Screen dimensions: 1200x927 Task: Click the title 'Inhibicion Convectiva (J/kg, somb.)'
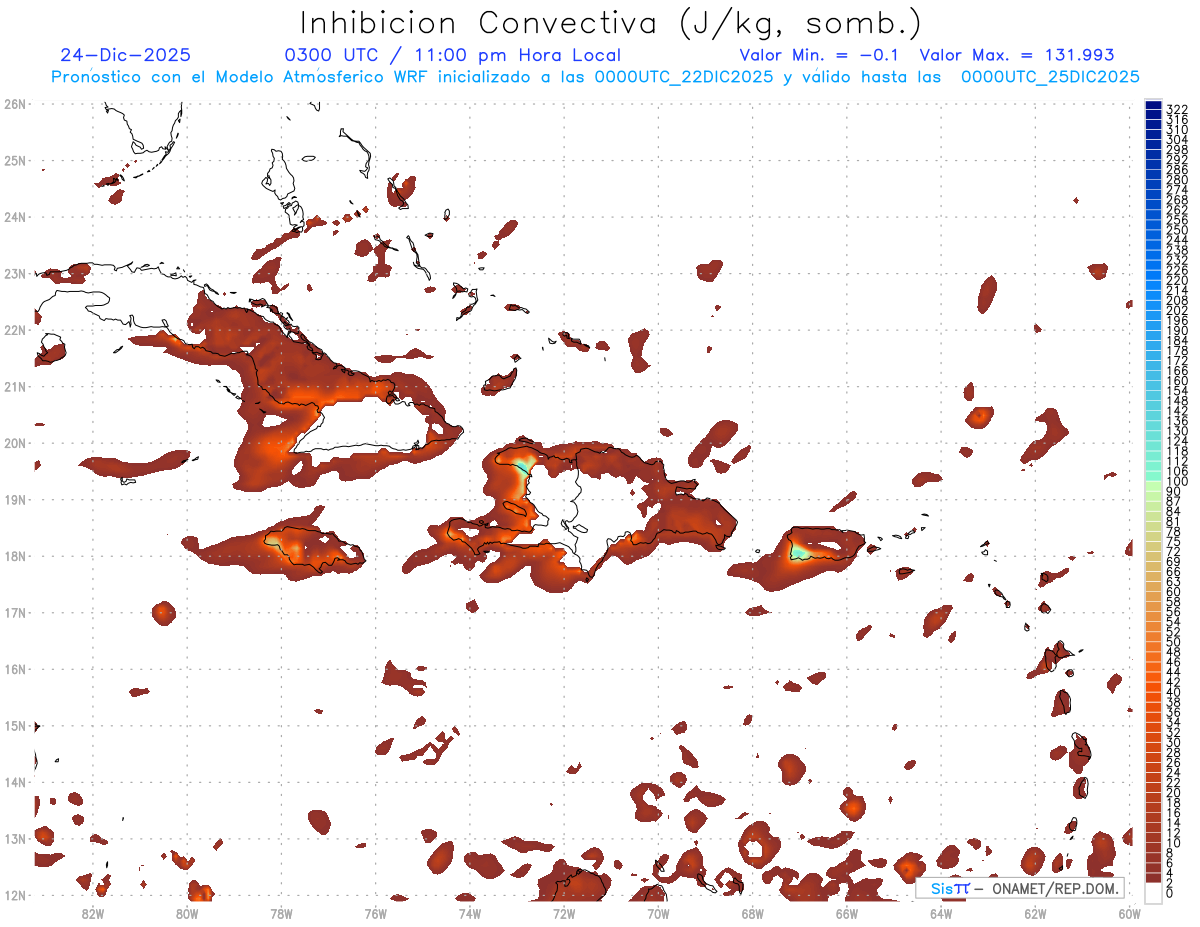click(x=611, y=23)
